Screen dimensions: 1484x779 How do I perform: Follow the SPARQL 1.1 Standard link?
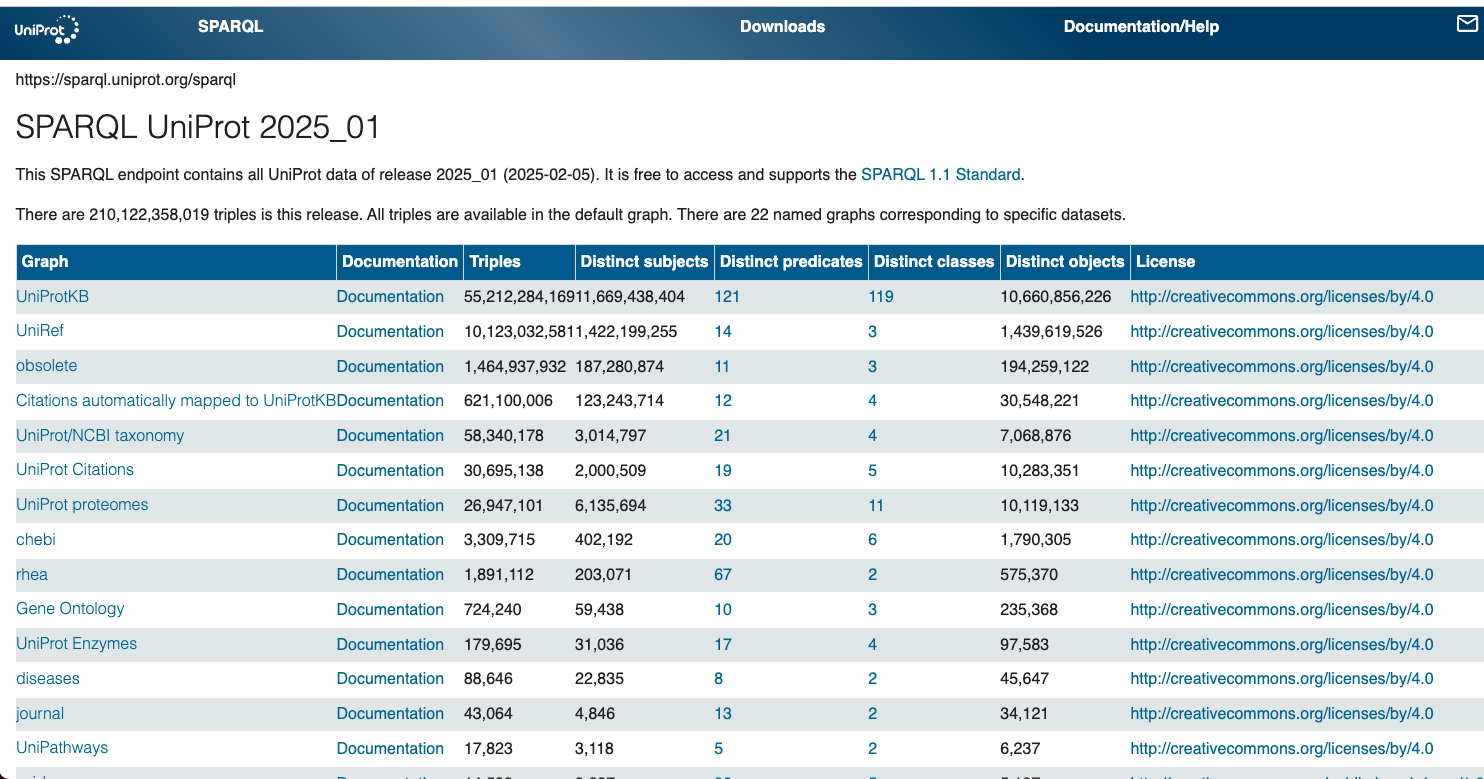point(940,174)
